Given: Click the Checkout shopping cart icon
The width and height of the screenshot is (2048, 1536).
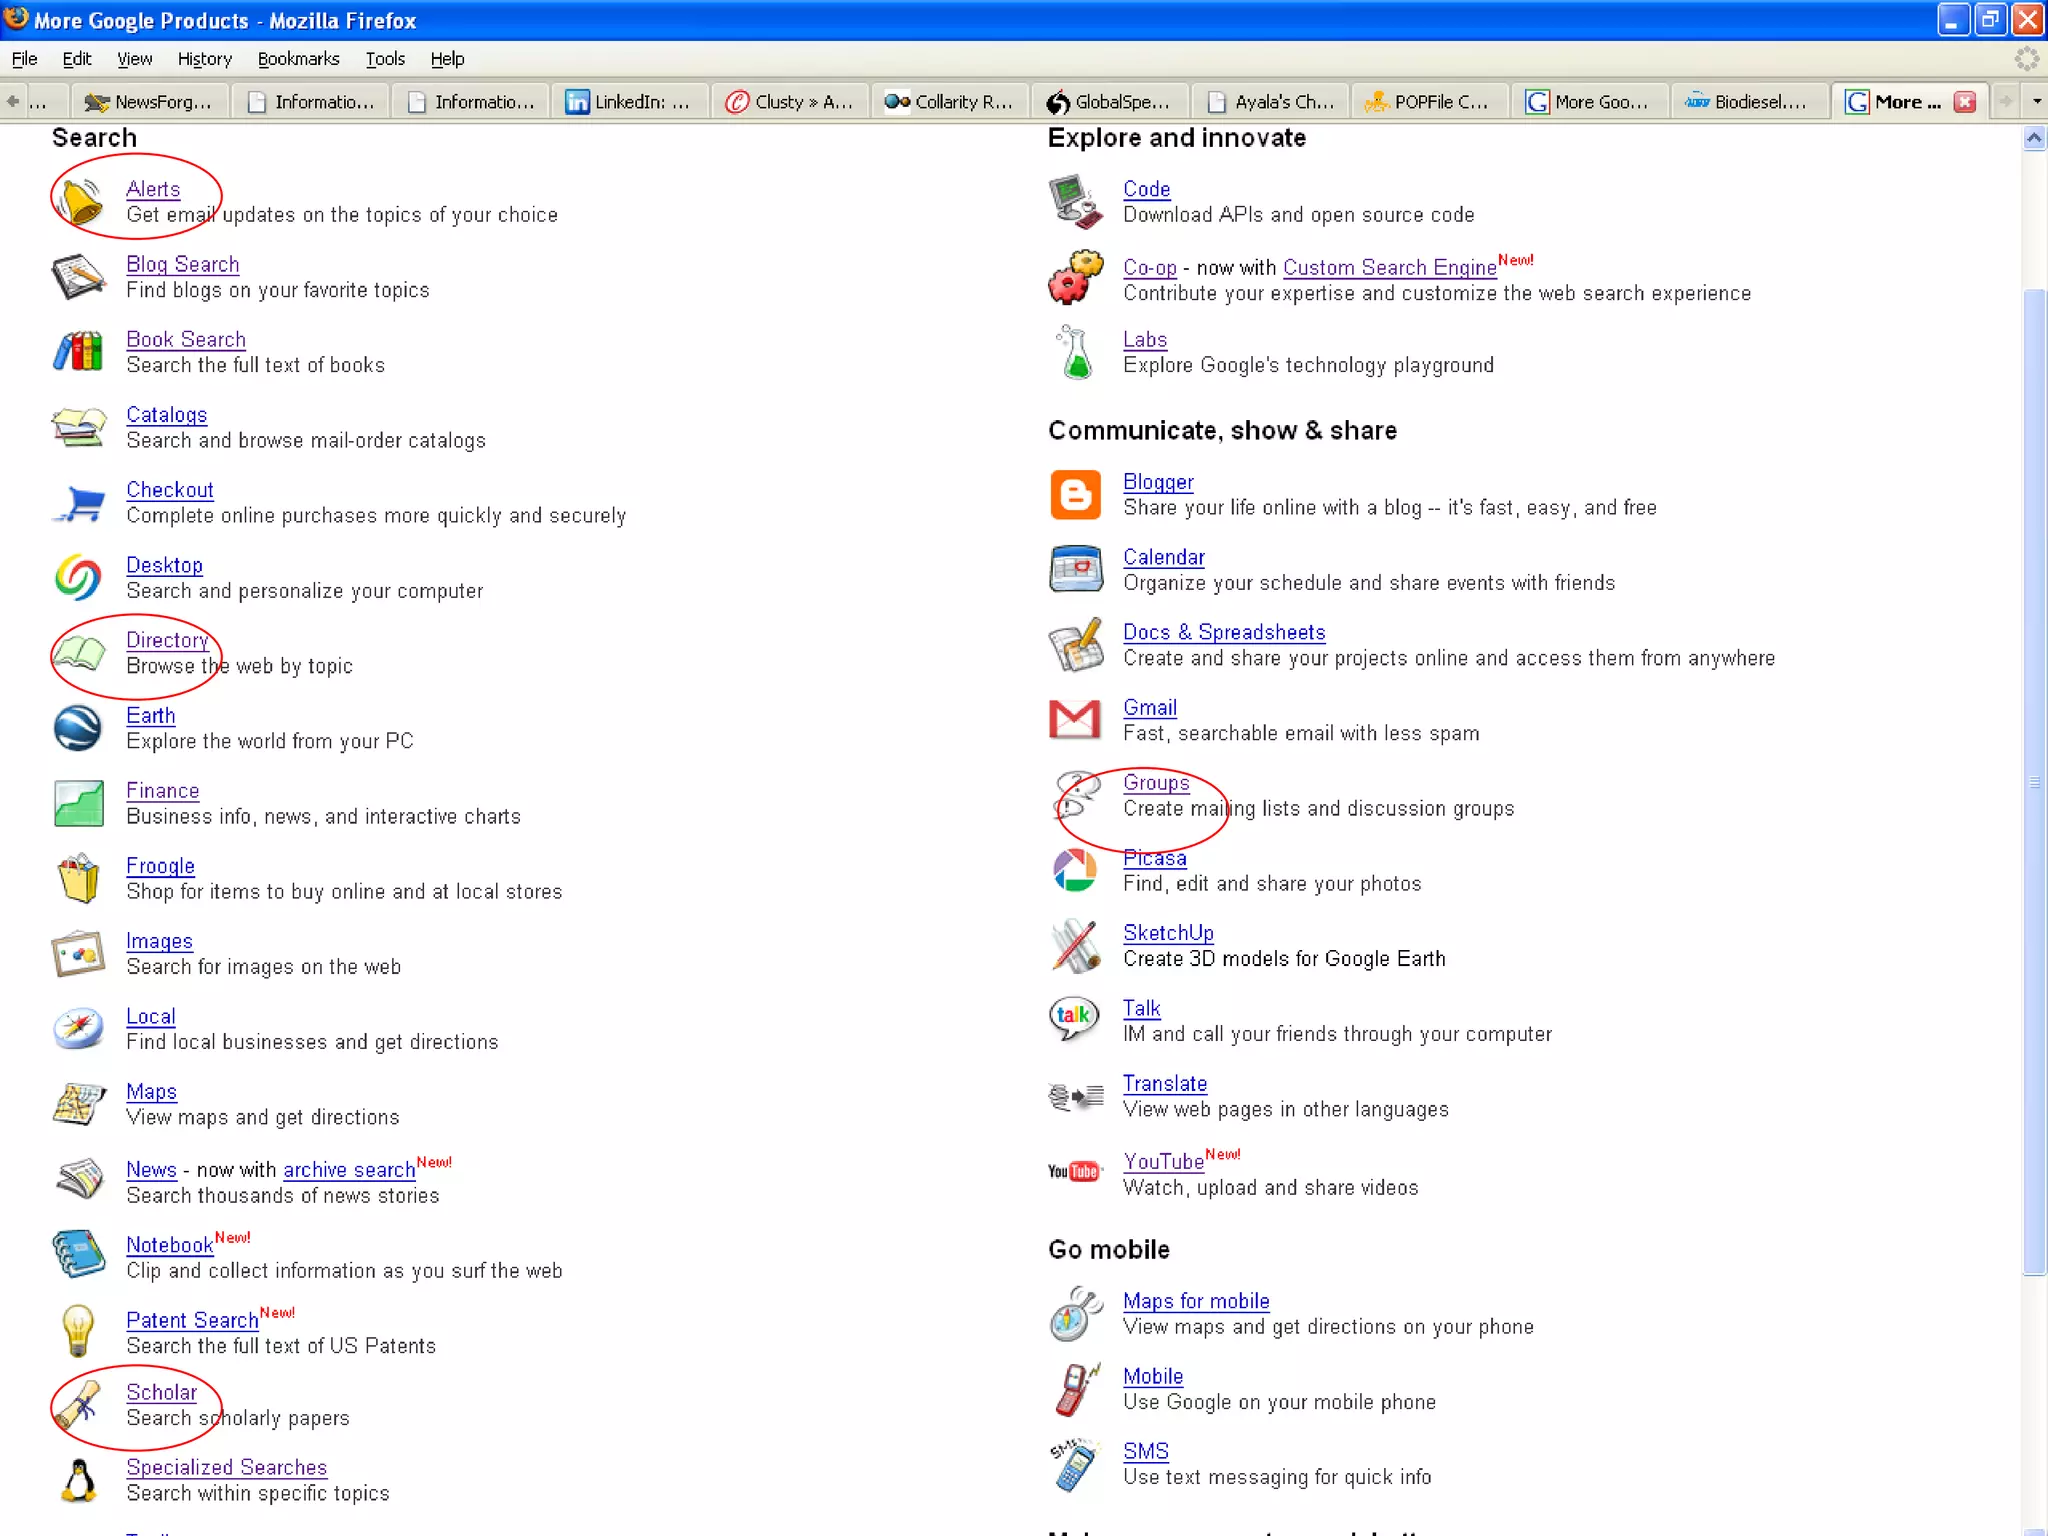Looking at the screenshot, I should [80, 503].
